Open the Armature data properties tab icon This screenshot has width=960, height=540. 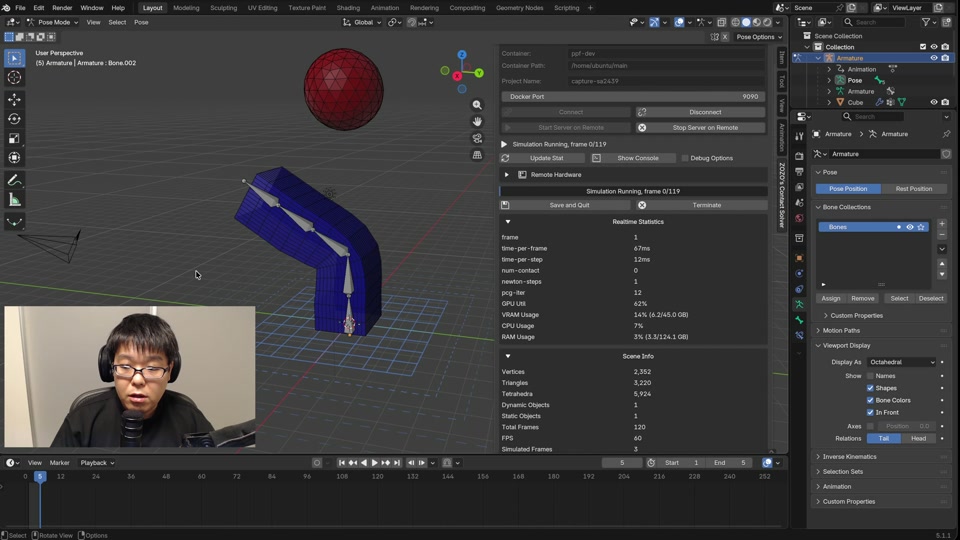point(799,304)
